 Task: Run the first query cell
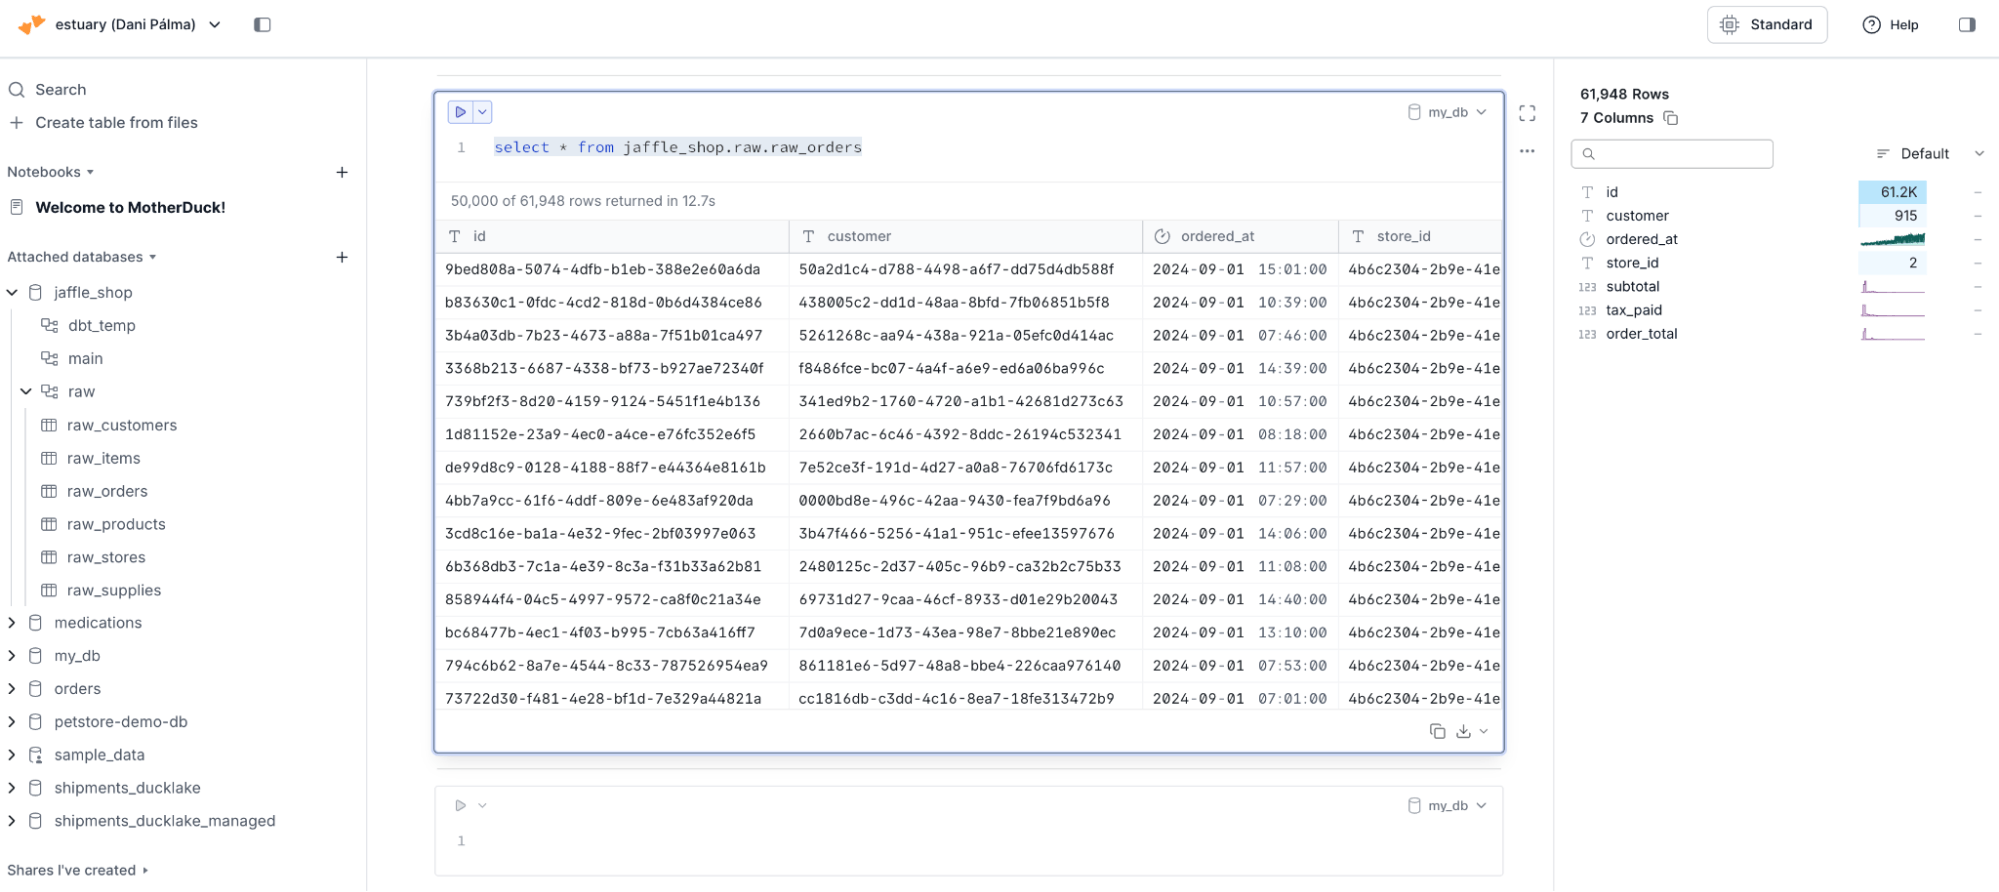point(460,112)
